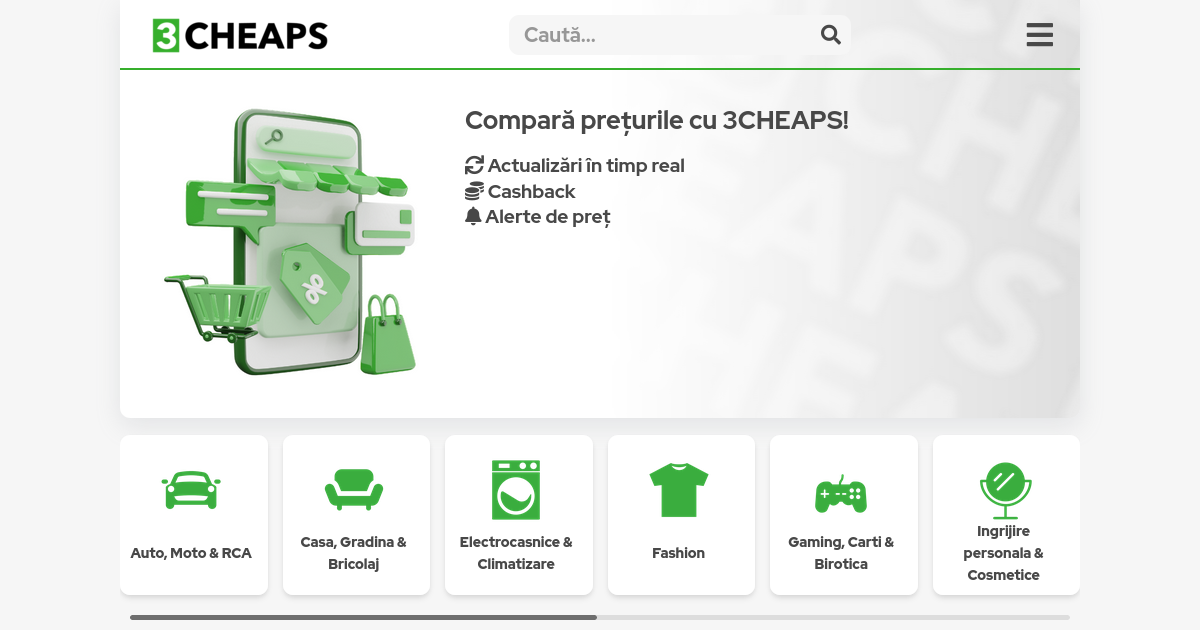Click the car icon for Auto, Moto & RCA
1200x630 pixels.
pos(191,490)
